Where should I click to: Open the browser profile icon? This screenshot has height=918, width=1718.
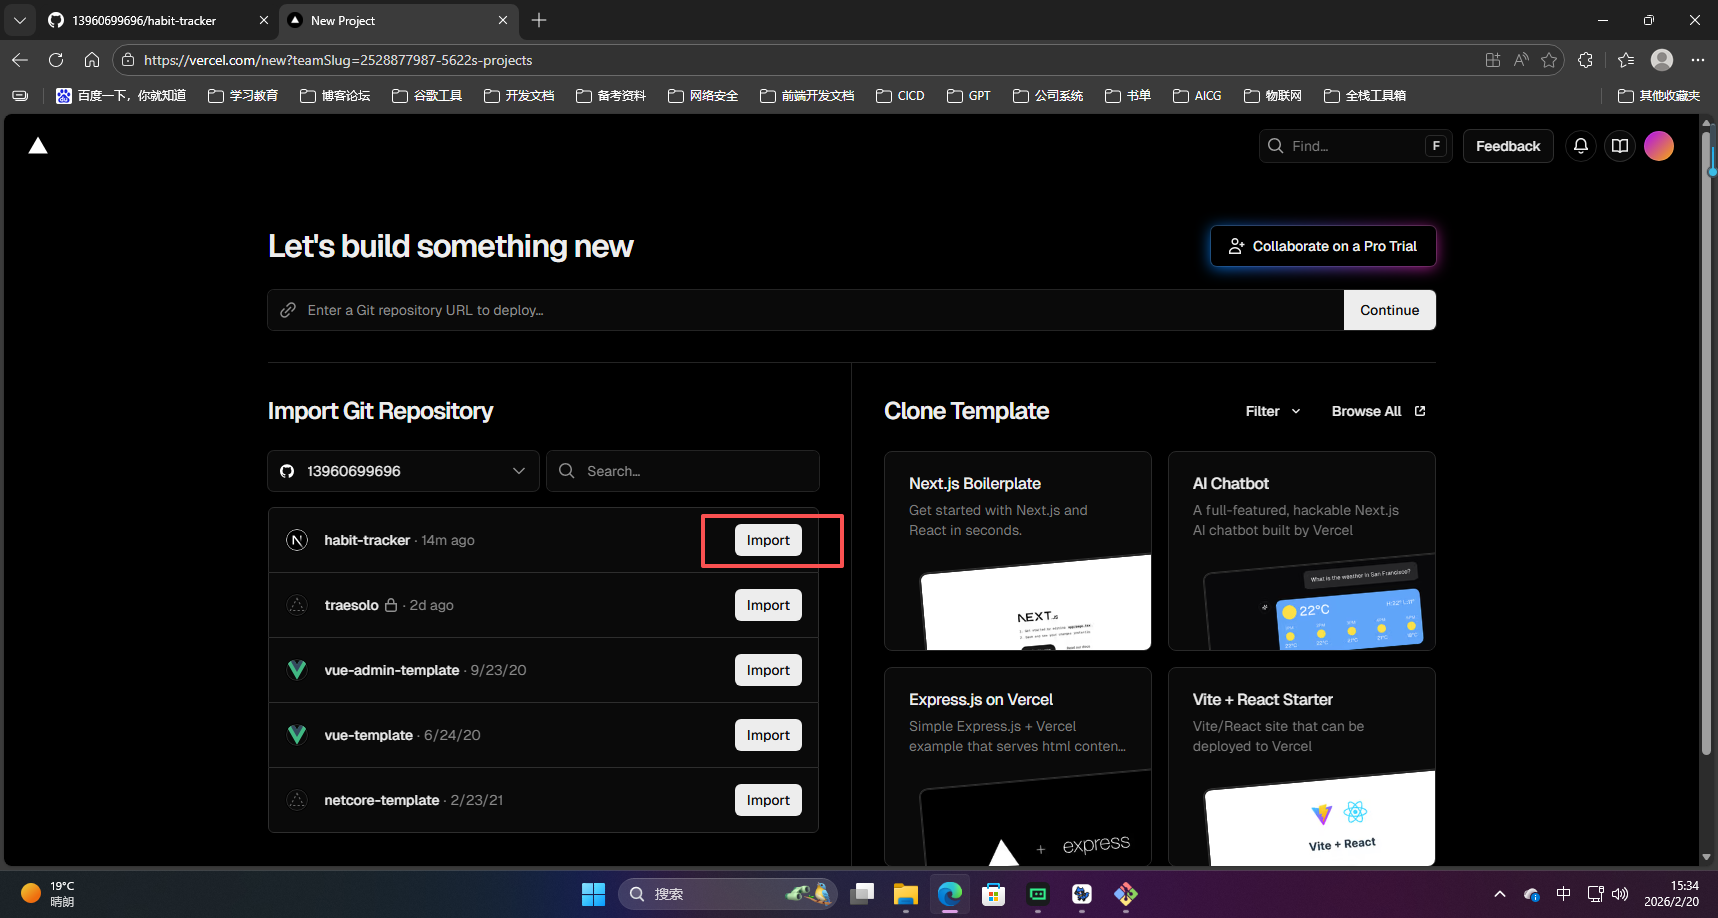click(1662, 60)
